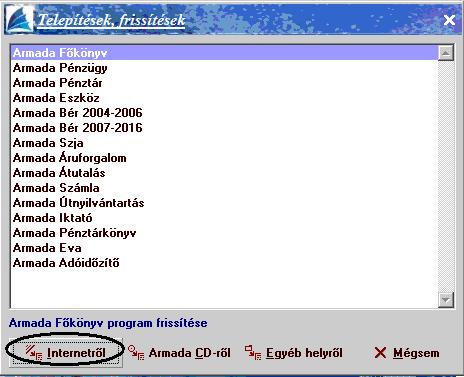
Task: Click the Armada CD-ről button
Action: click(179, 353)
